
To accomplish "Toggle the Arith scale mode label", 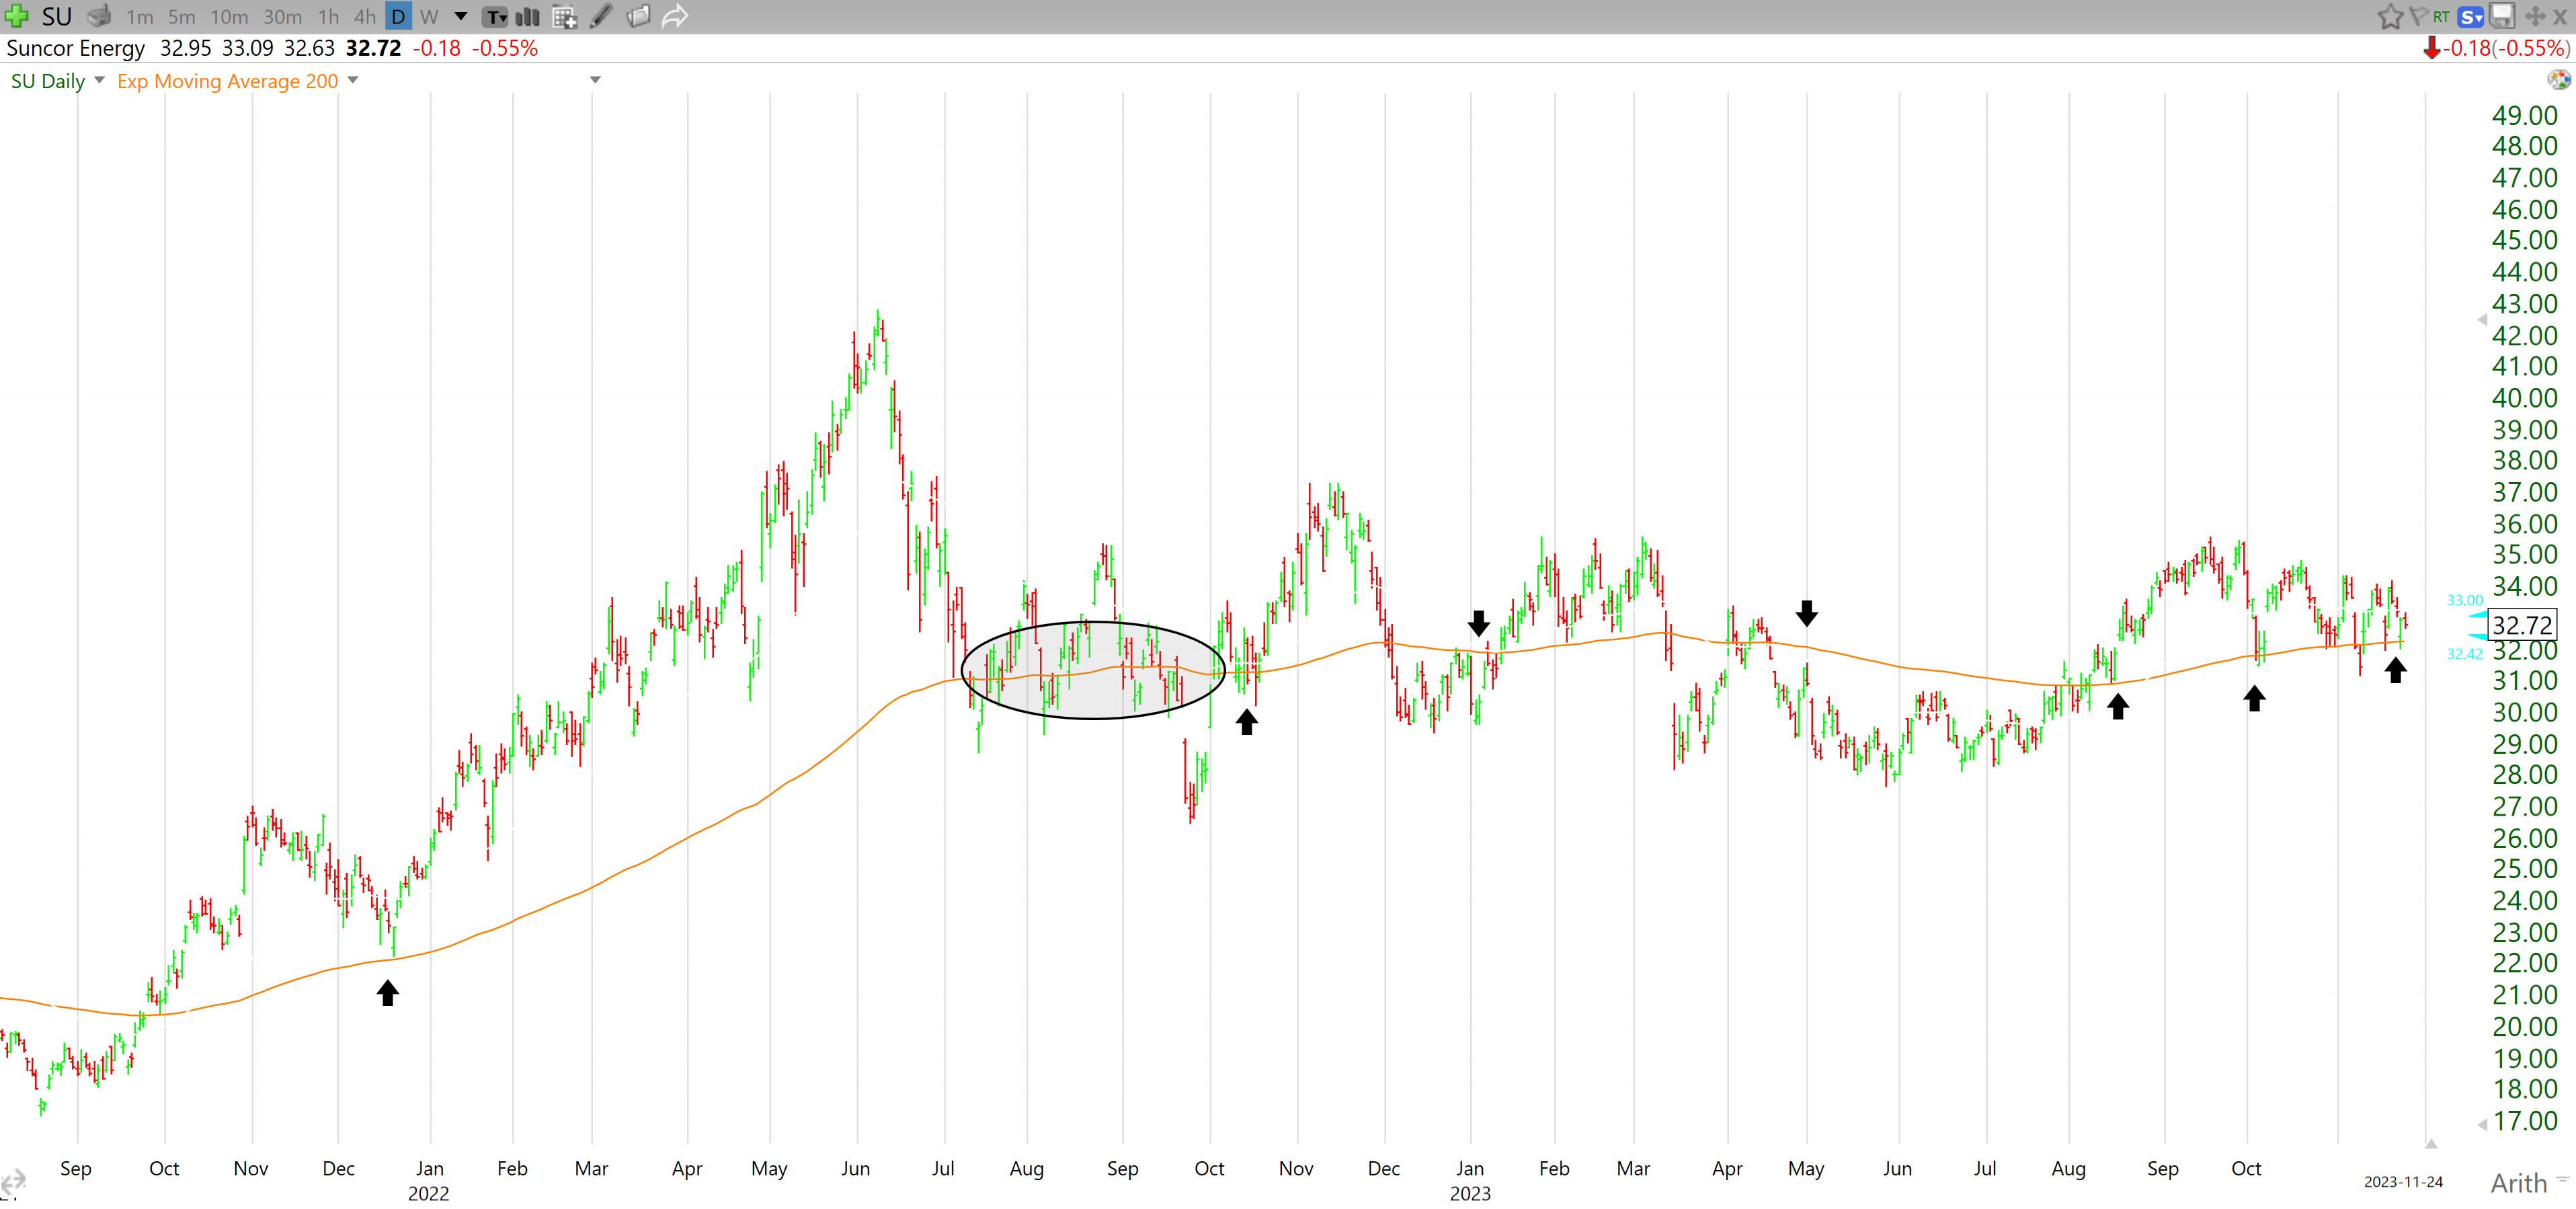I will coord(2518,1183).
